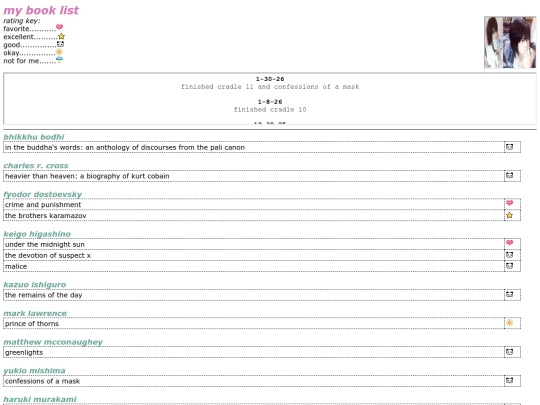The image size is (540, 405).
Task: Click the title confessions of a mask
Action: pos(42,381)
